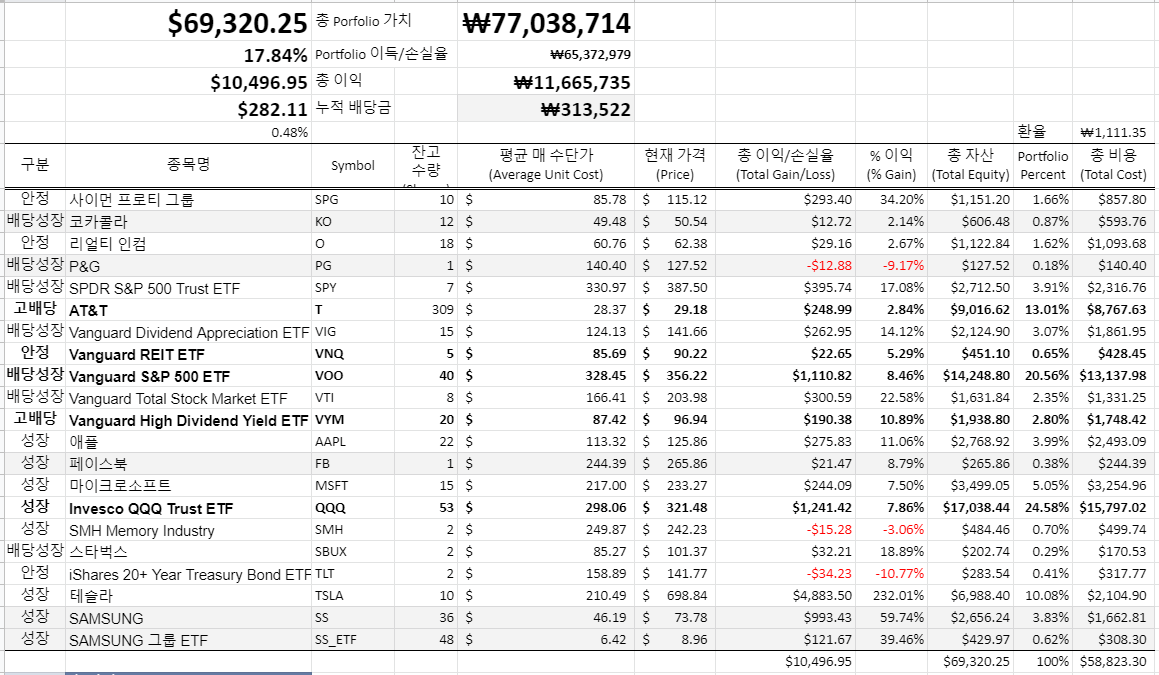Select the 17.84% portfolio gain cell
The width and height of the screenshot is (1159, 675).
[188, 55]
